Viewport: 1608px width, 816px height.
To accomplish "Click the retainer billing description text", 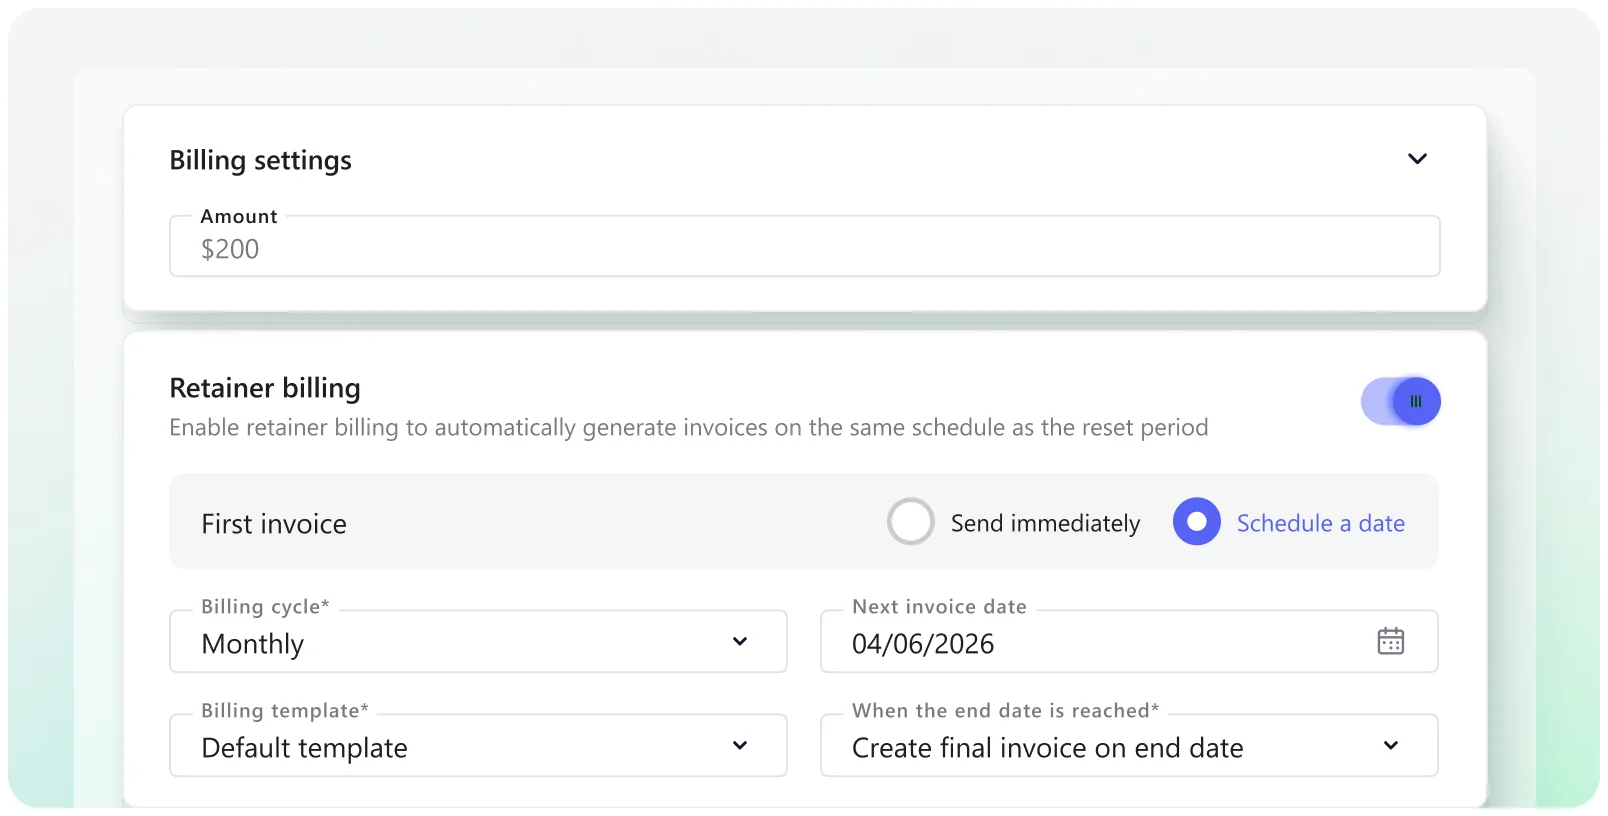I will tap(688, 428).
